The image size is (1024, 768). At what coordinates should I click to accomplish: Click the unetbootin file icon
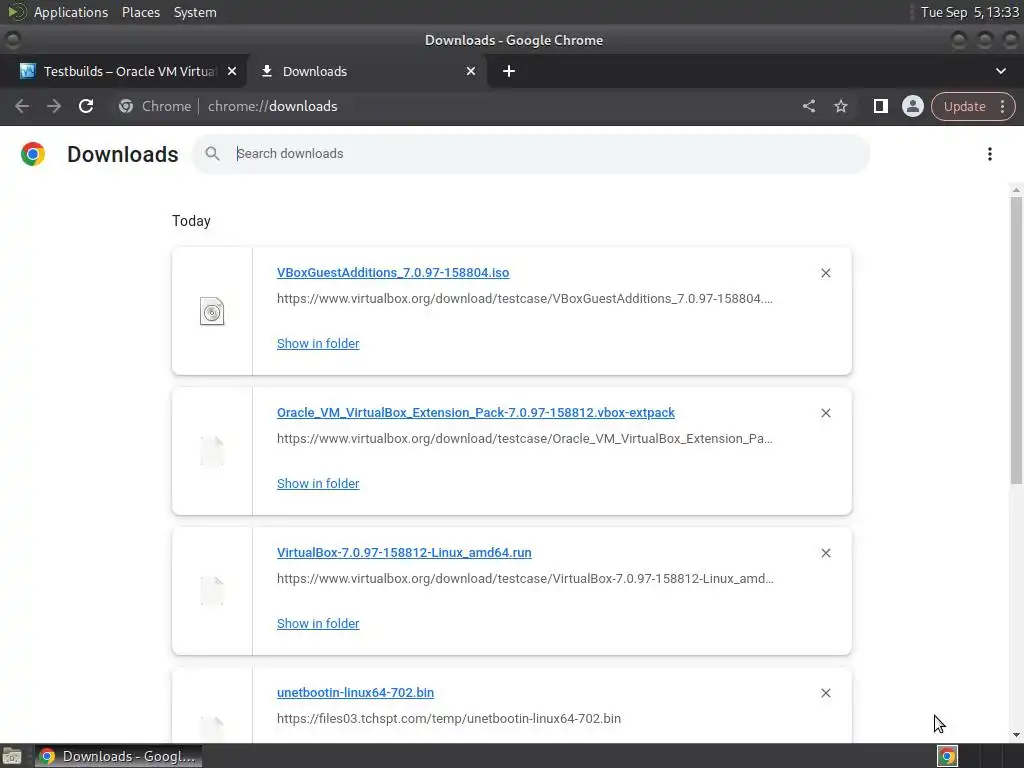tap(212, 728)
